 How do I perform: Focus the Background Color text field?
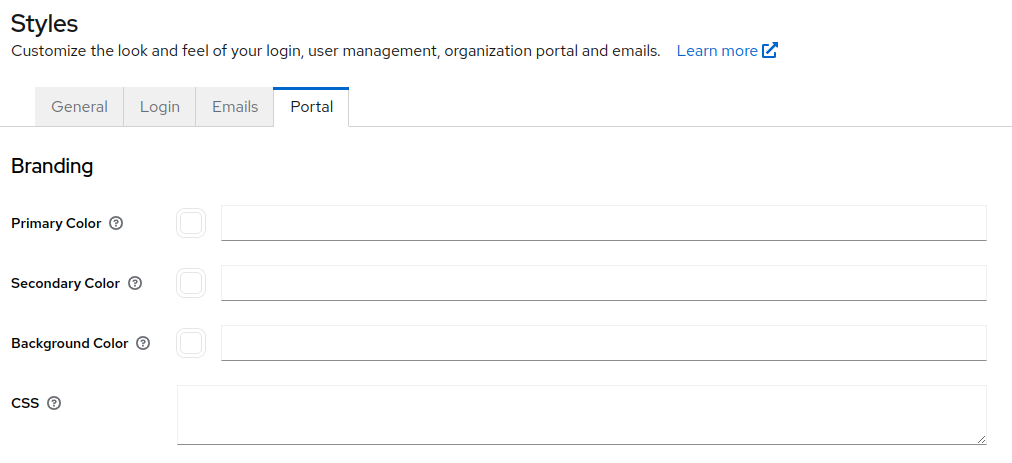point(603,343)
